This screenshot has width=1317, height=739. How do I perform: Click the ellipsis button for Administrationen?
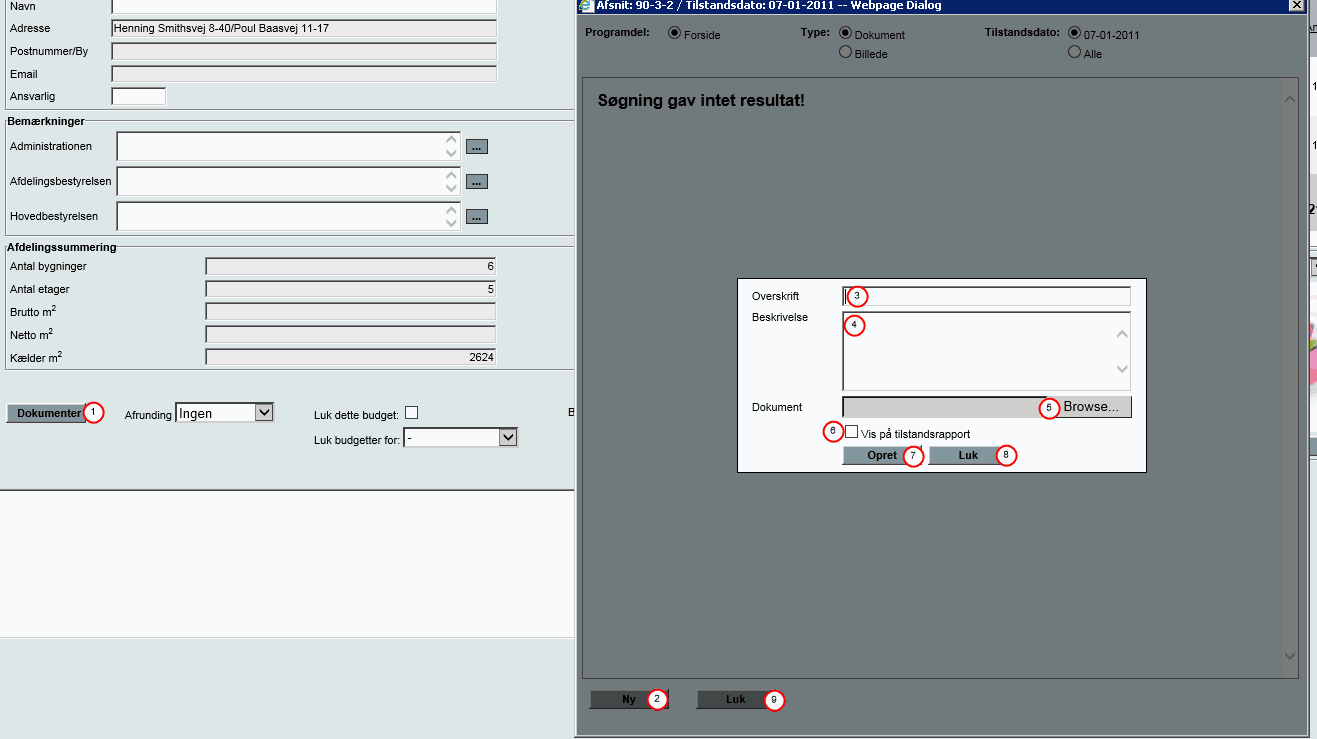[477, 147]
